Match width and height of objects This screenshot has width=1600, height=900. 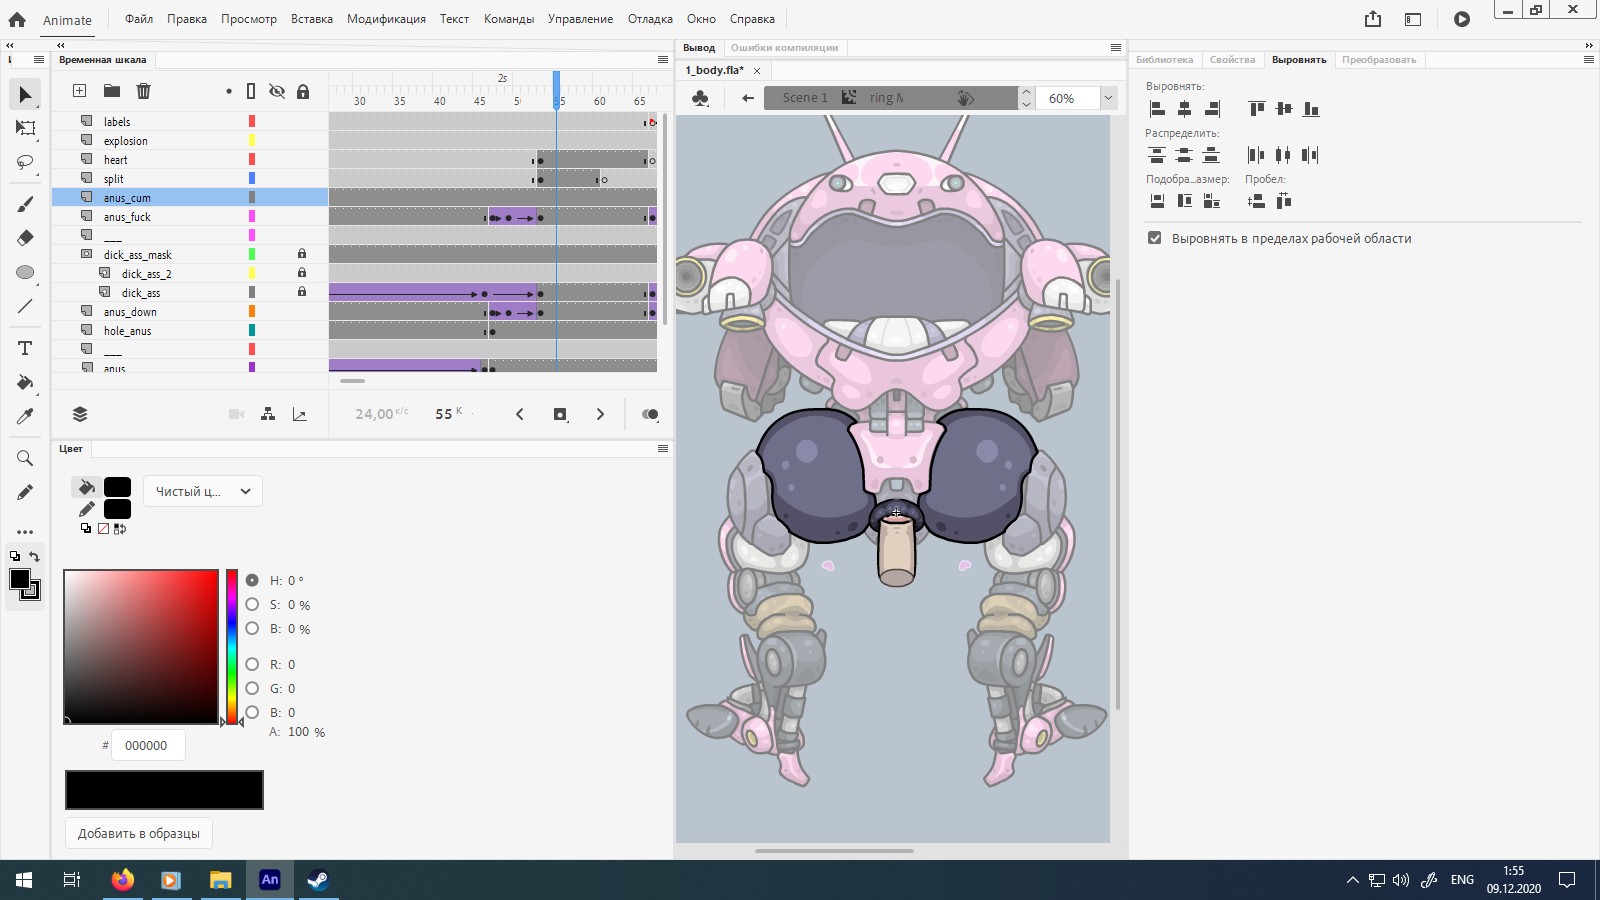1211,201
